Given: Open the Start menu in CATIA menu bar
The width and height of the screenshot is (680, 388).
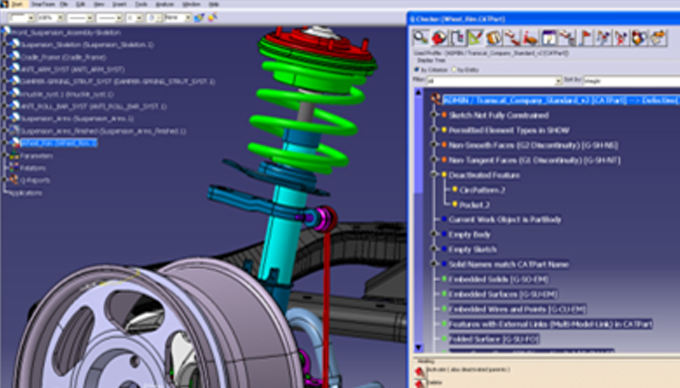Looking at the screenshot, I should (17, 4).
